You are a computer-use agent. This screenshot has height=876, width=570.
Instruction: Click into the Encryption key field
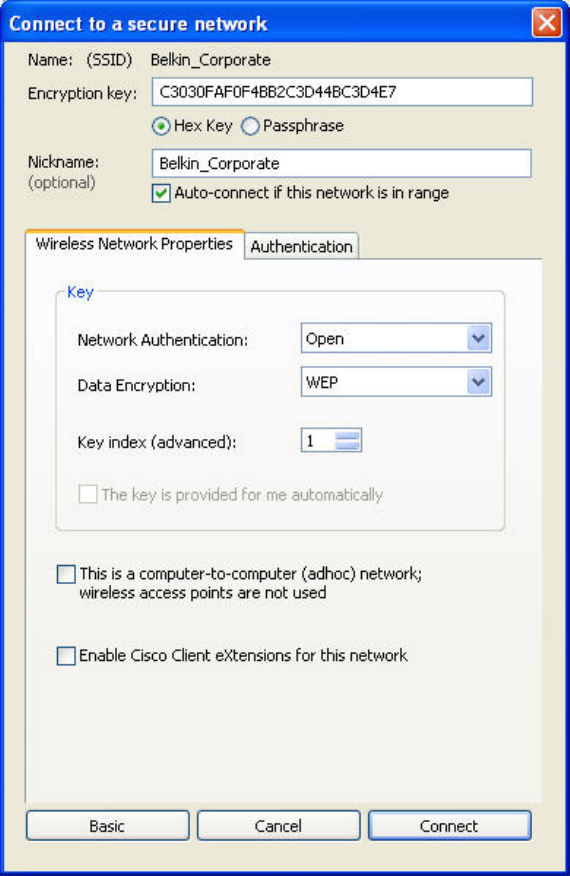342,92
